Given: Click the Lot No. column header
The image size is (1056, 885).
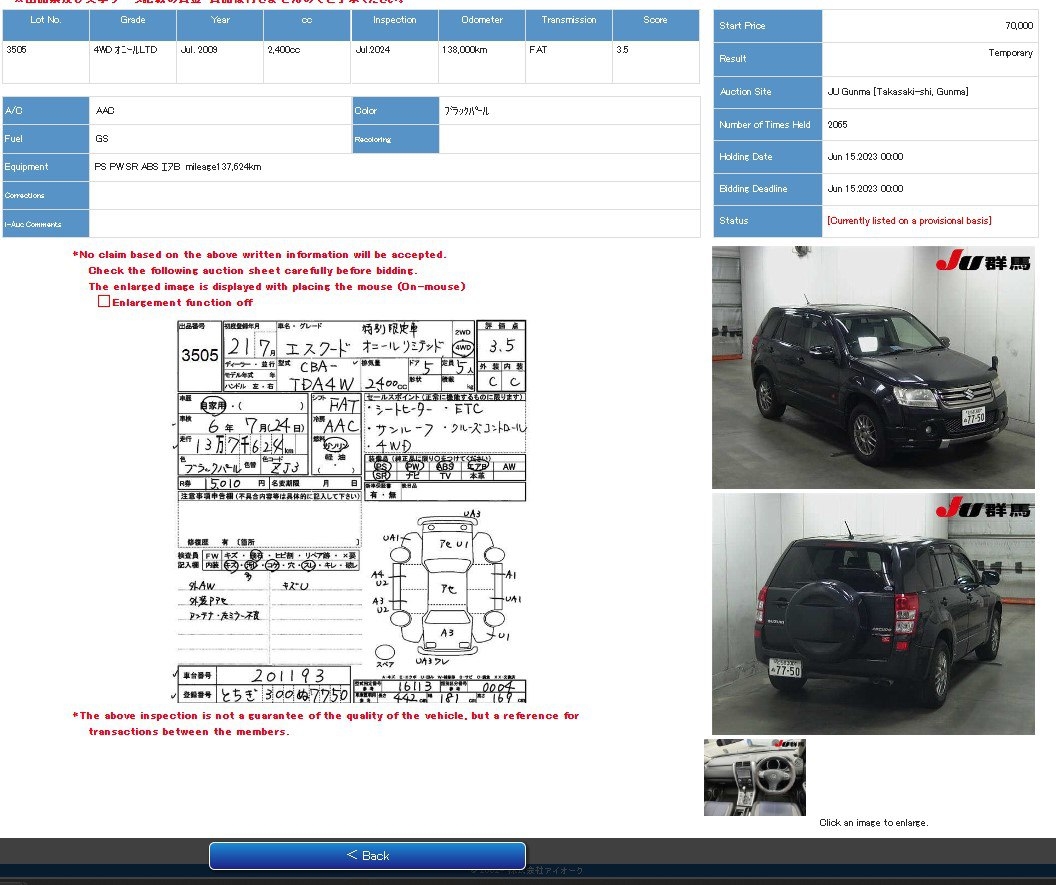Looking at the screenshot, I should pyautogui.click(x=46, y=20).
